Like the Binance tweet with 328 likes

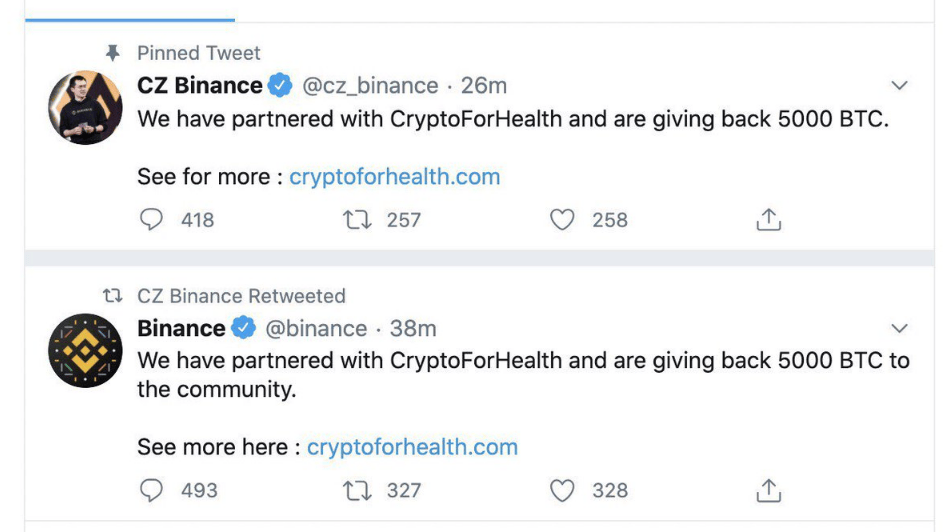(563, 490)
